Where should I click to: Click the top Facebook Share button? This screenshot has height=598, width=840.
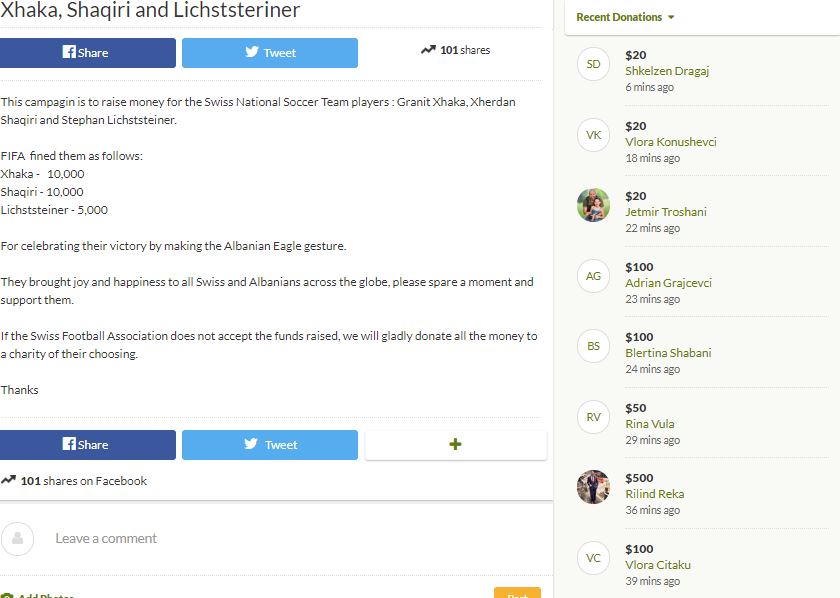tap(87, 53)
